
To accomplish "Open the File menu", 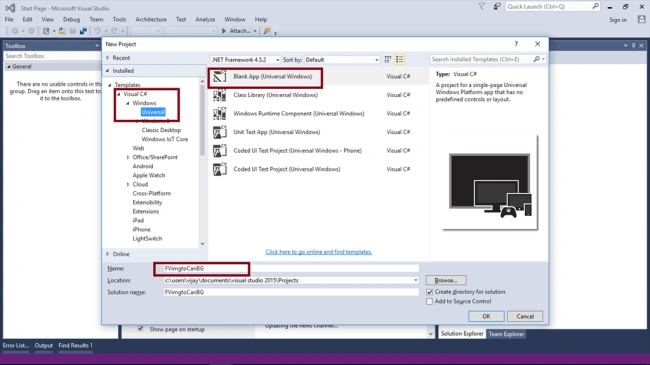I will coord(9,19).
